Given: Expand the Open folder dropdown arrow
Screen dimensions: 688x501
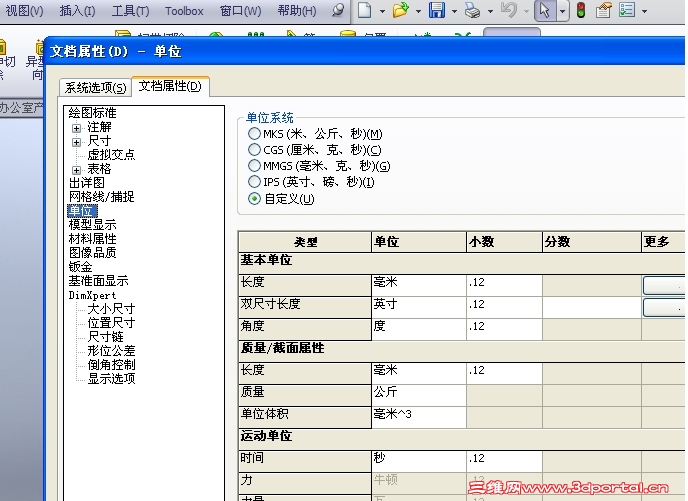Looking at the screenshot, I should click(x=418, y=11).
